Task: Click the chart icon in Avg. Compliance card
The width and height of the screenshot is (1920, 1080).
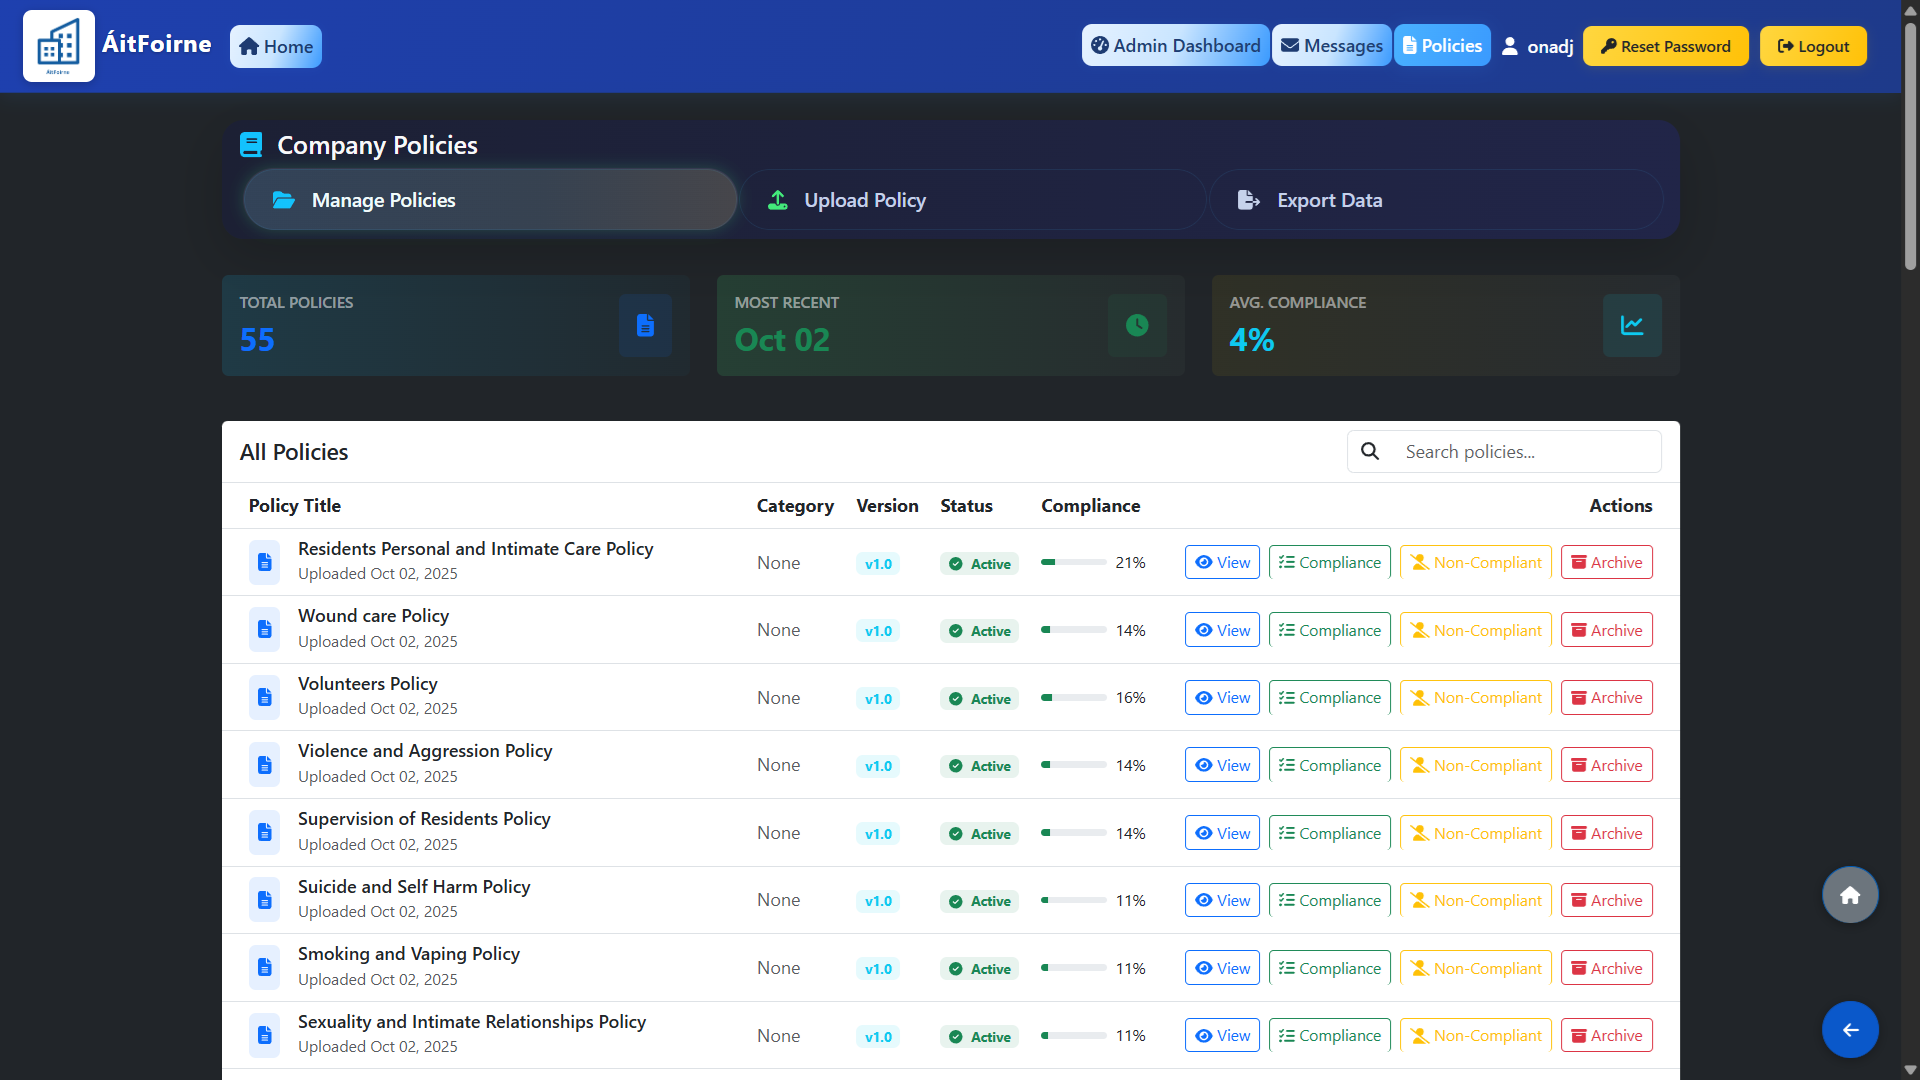Action: click(1632, 325)
